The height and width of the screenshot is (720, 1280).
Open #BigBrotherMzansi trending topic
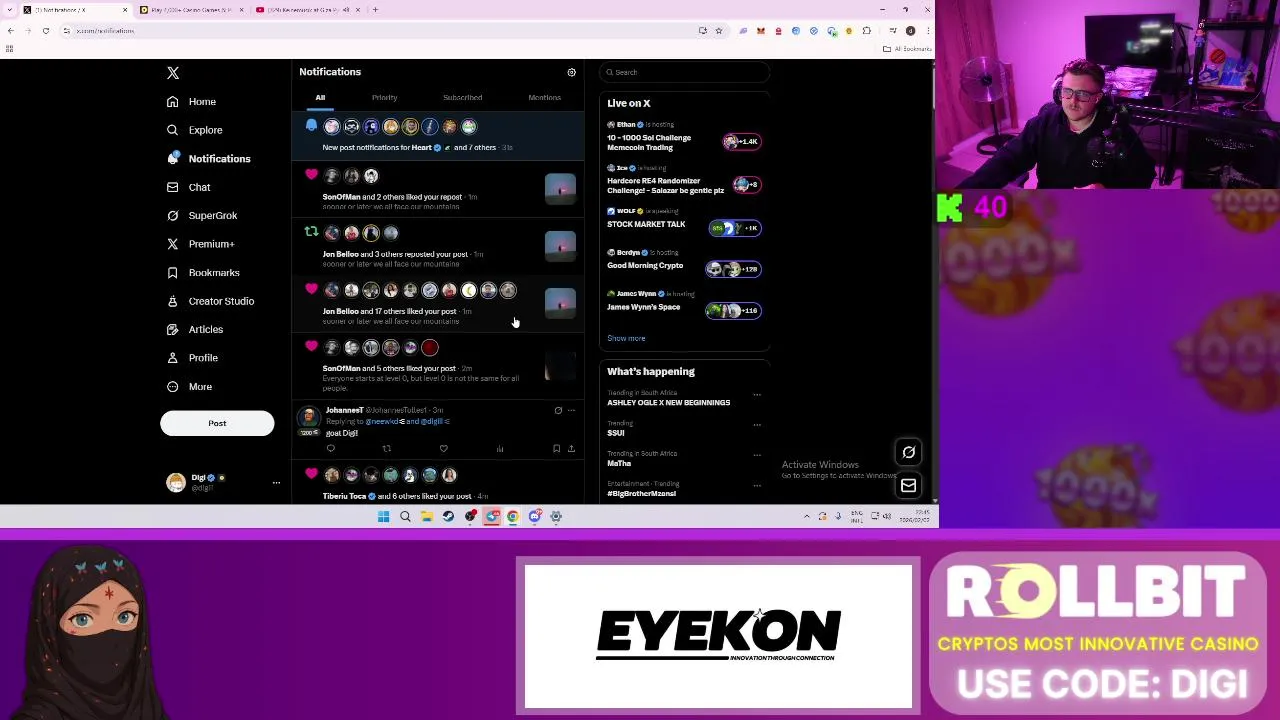(x=641, y=493)
